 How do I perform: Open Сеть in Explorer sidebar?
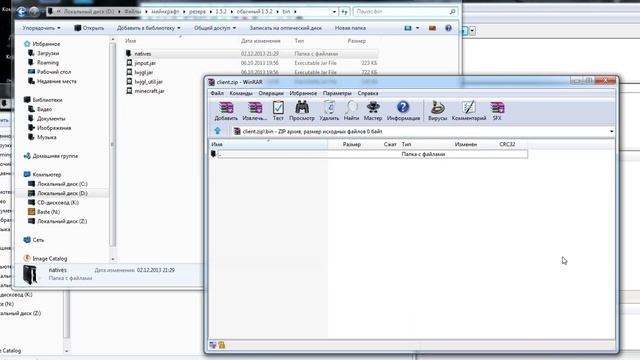pos(38,240)
